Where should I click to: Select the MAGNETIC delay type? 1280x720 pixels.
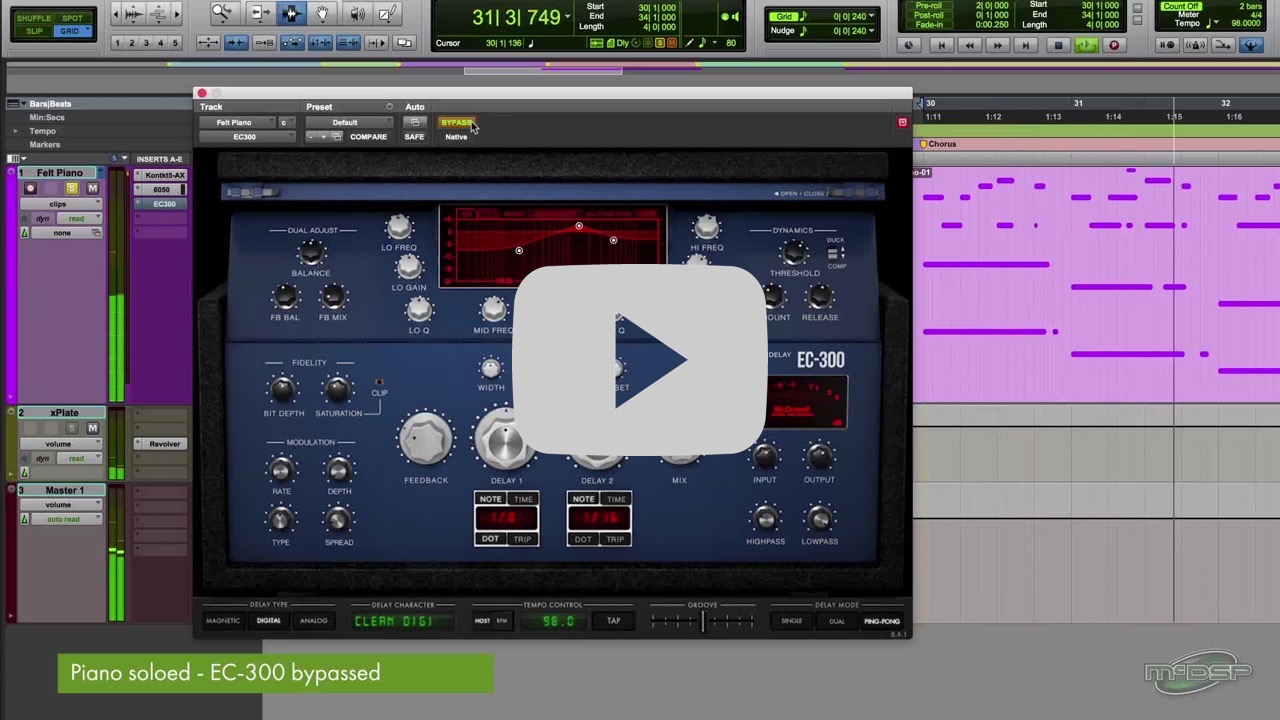[x=223, y=621]
